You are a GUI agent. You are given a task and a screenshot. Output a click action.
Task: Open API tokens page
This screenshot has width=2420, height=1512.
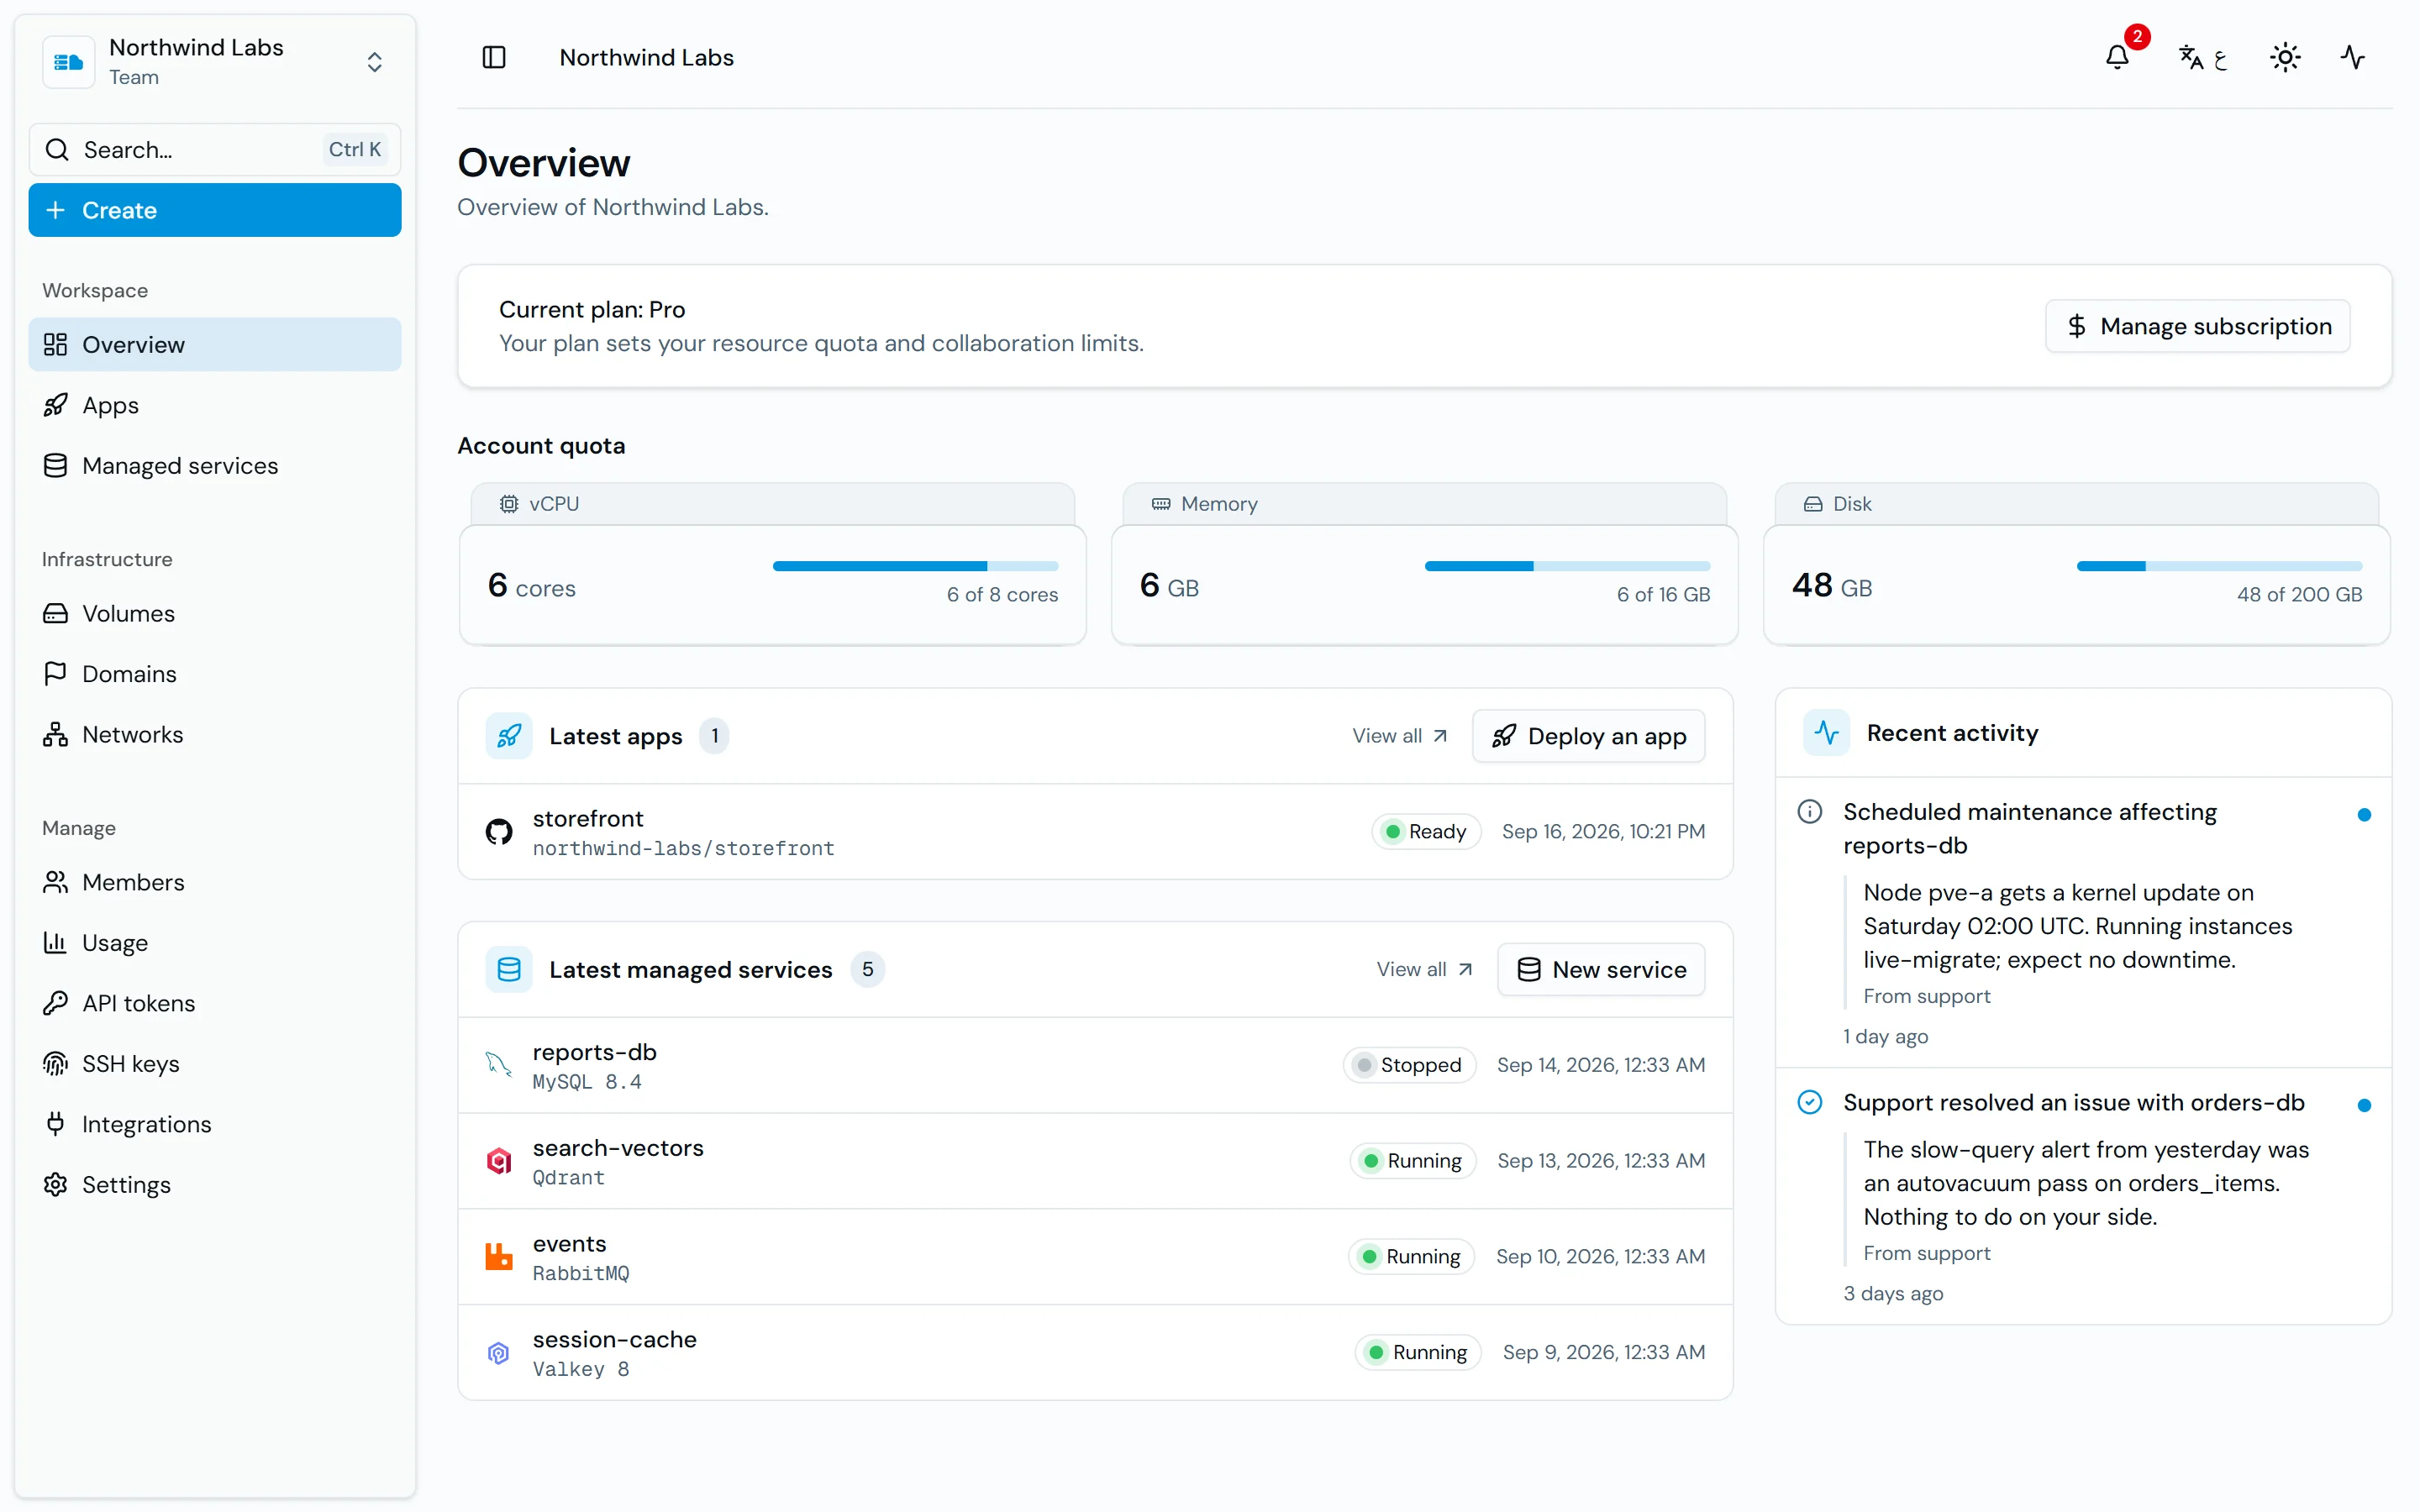tap(215, 1003)
